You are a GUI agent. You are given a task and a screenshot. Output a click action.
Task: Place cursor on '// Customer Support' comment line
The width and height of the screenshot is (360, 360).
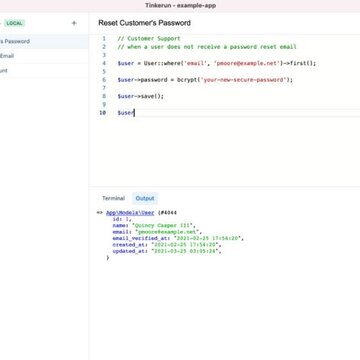click(x=149, y=39)
